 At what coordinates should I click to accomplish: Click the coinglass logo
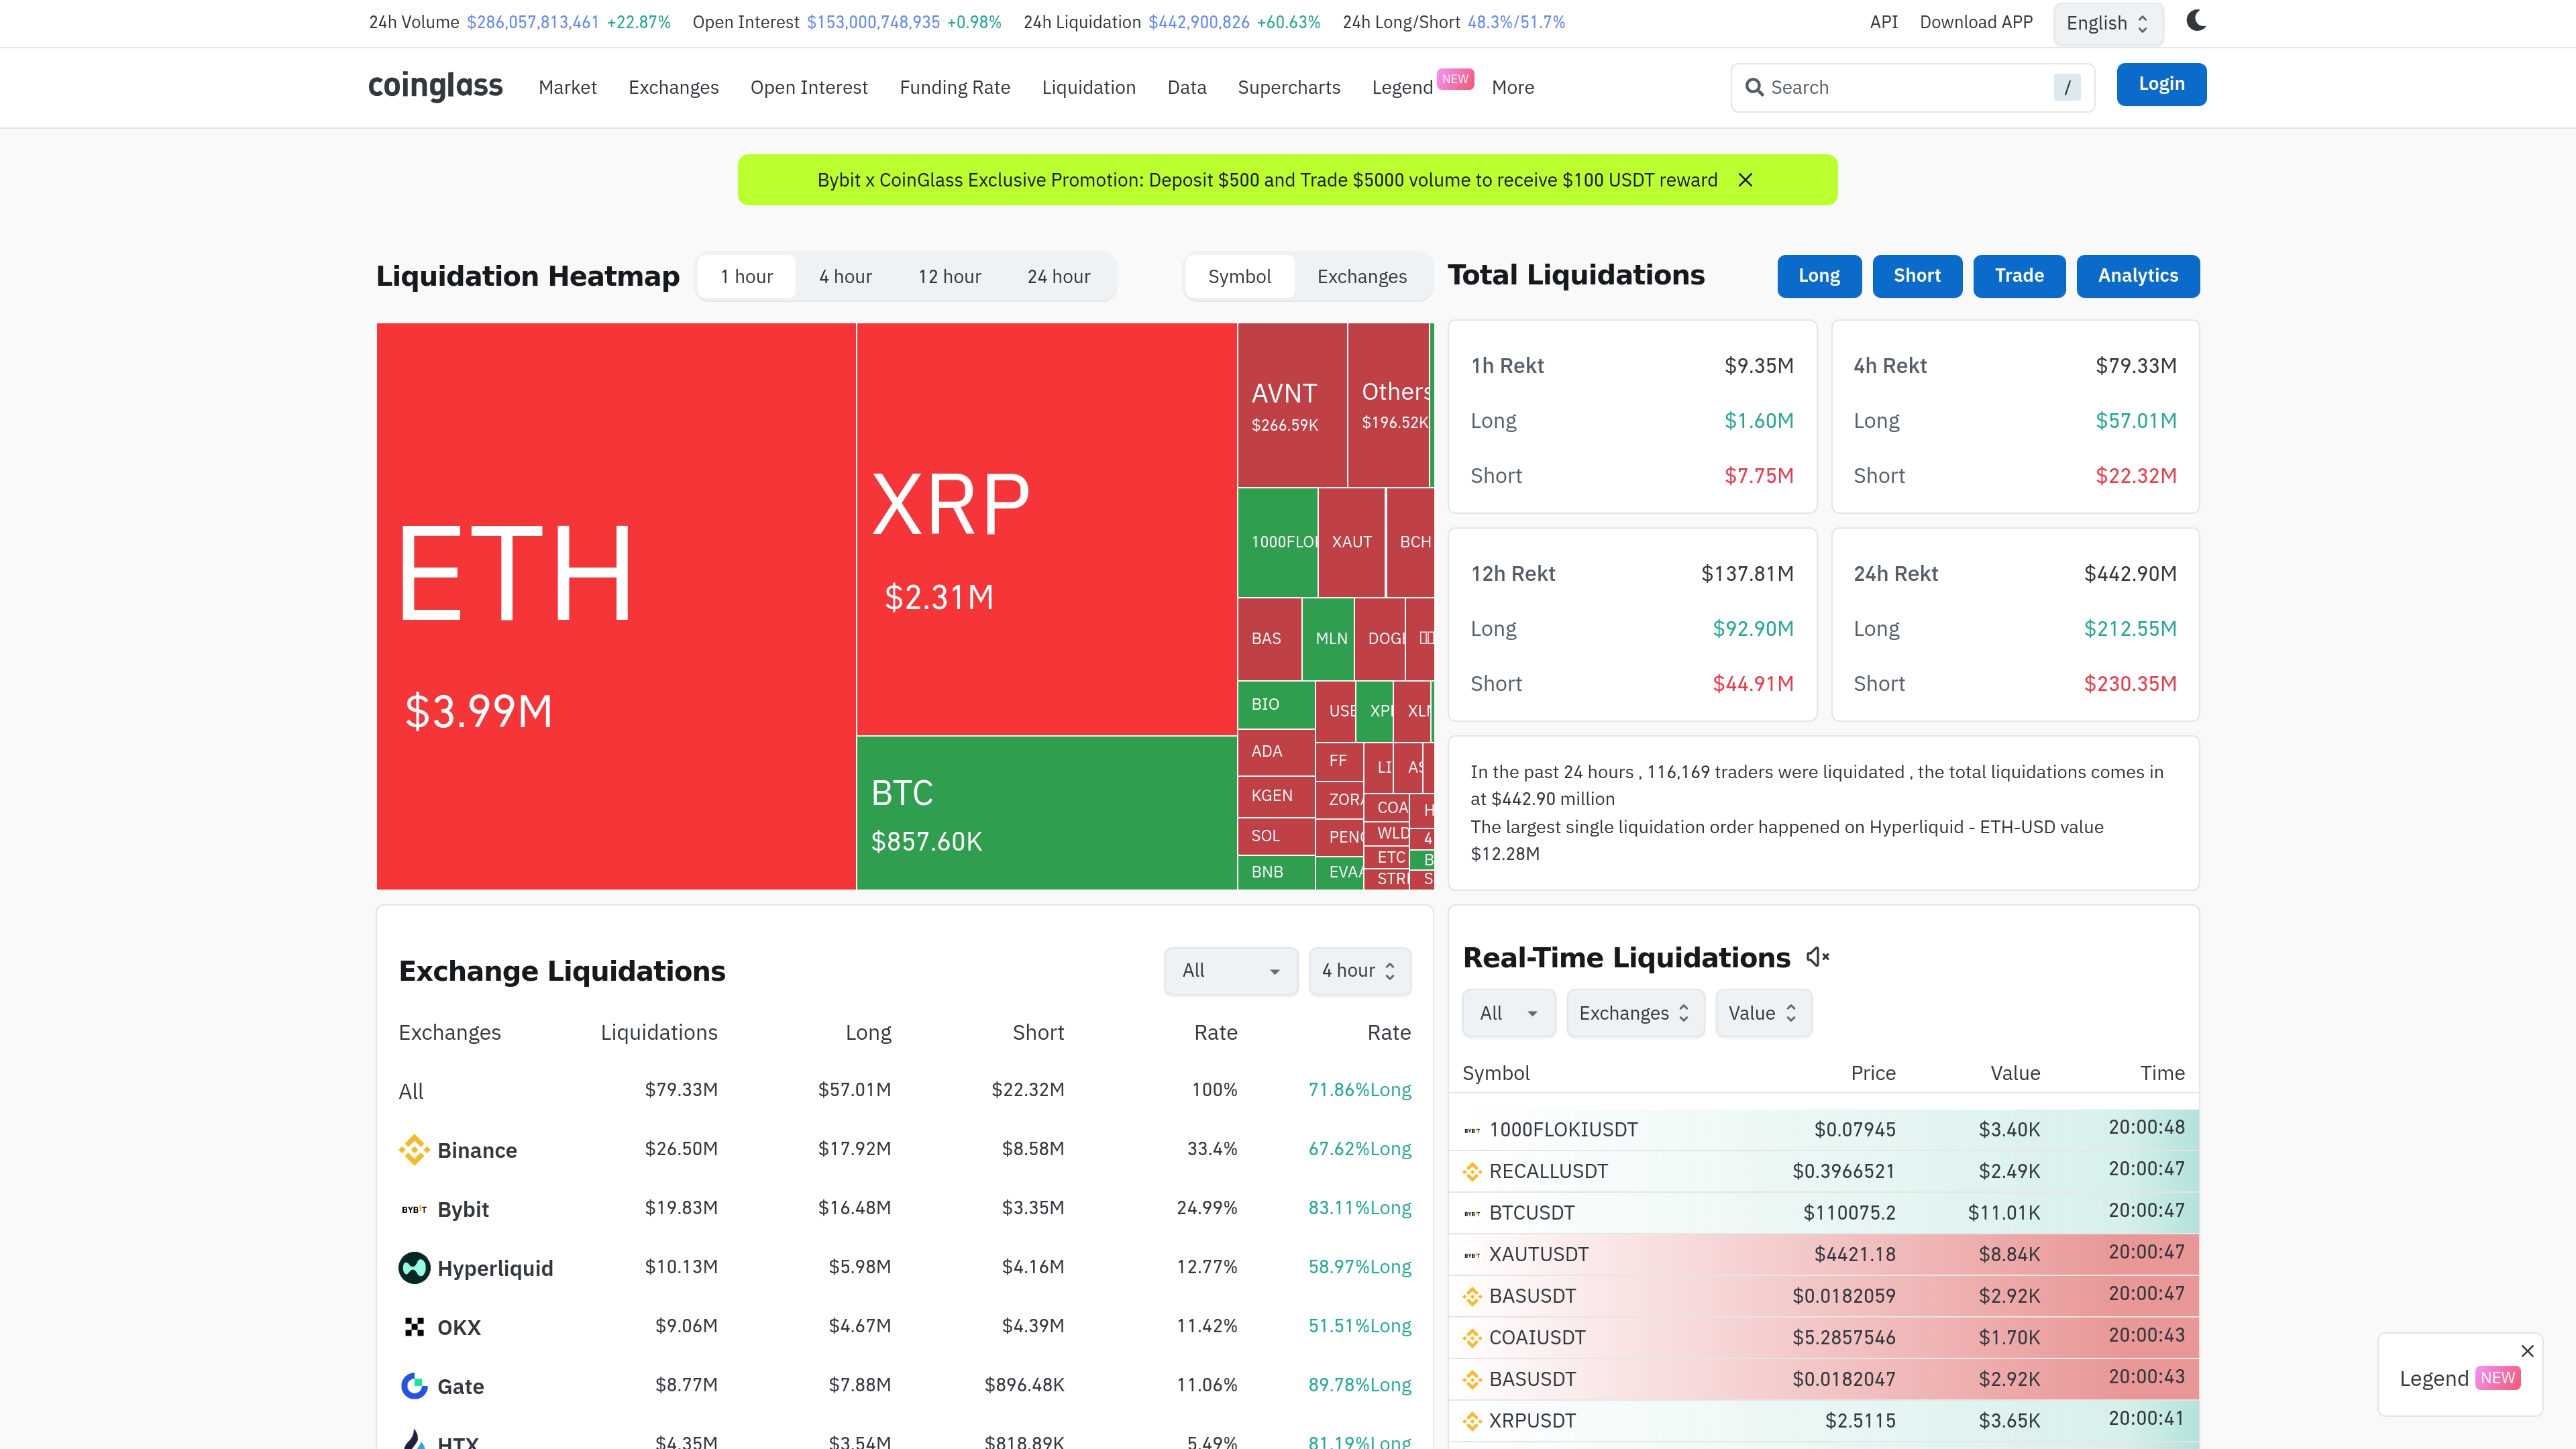(435, 86)
